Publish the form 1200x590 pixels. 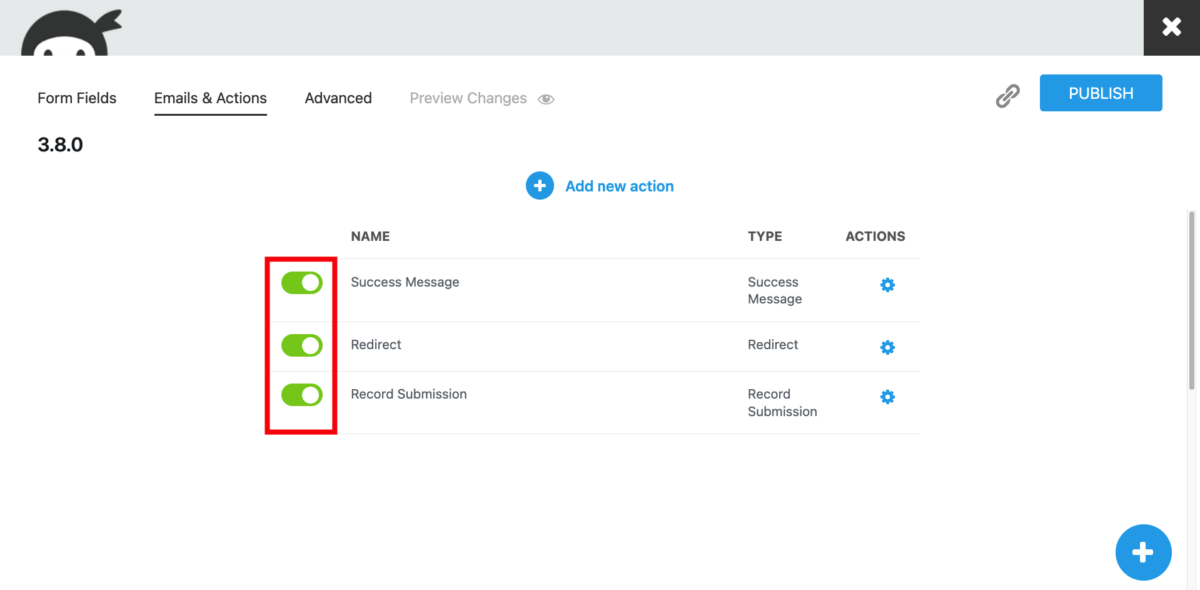pos(1100,92)
